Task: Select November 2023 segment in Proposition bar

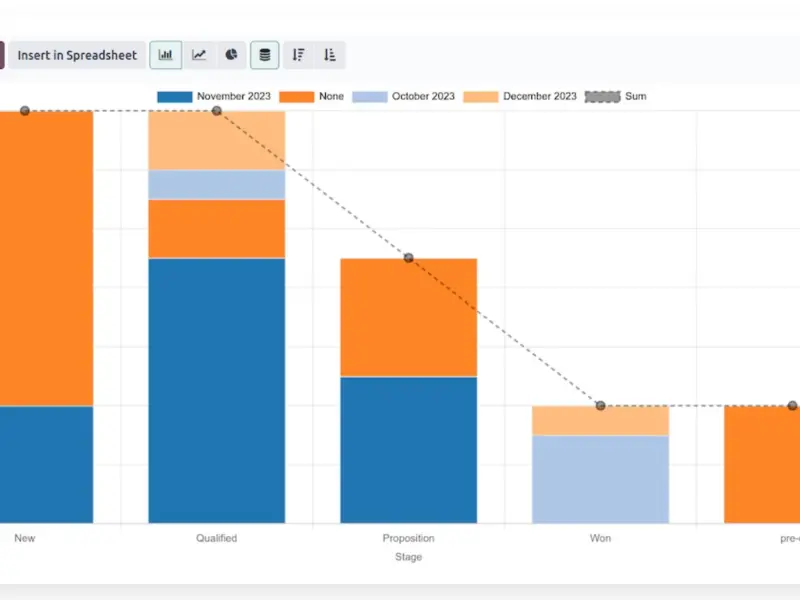Action: pos(408,450)
